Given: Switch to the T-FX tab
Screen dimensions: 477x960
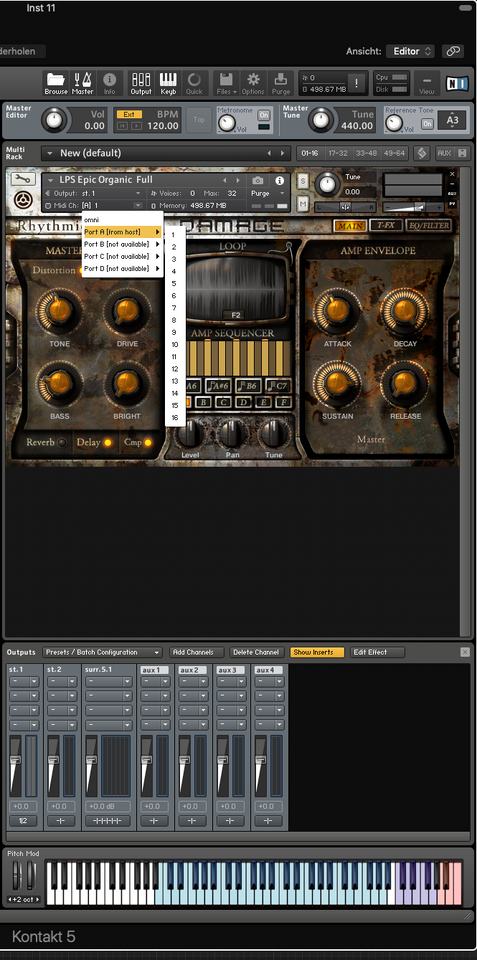Looking at the screenshot, I should 386,225.
